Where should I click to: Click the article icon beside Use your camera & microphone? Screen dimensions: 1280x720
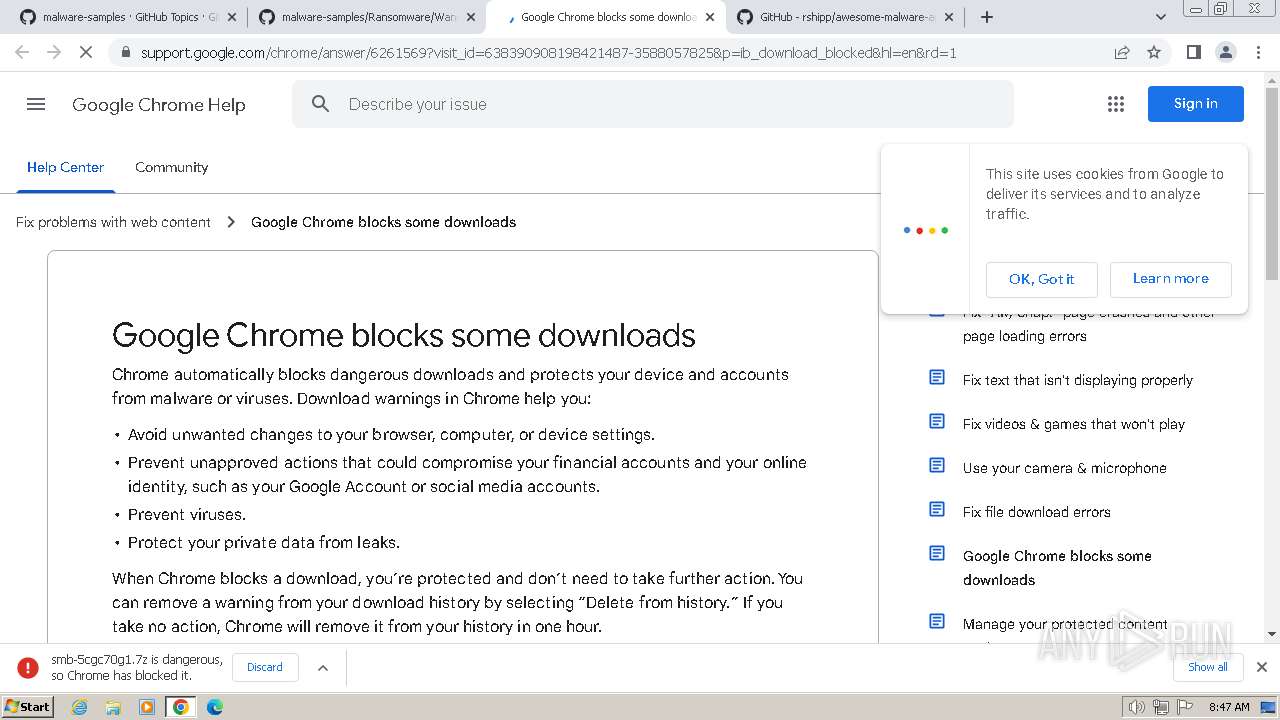(x=937, y=466)
